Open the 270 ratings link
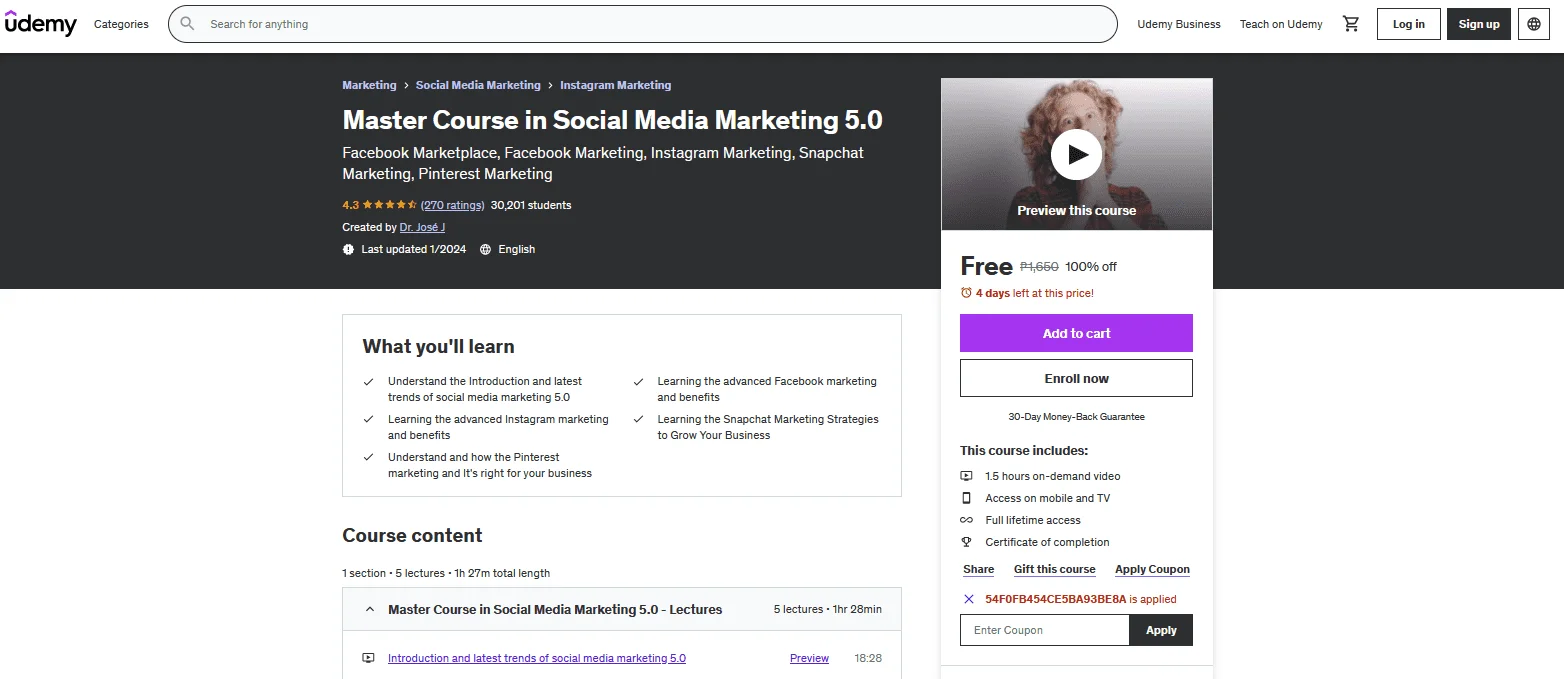The width and height of the screenshot is (1564, 679). [x=452, y=205]
